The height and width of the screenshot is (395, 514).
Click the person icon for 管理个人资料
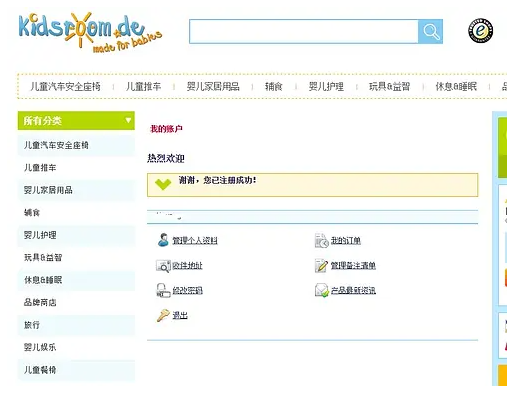pos(163,240)
